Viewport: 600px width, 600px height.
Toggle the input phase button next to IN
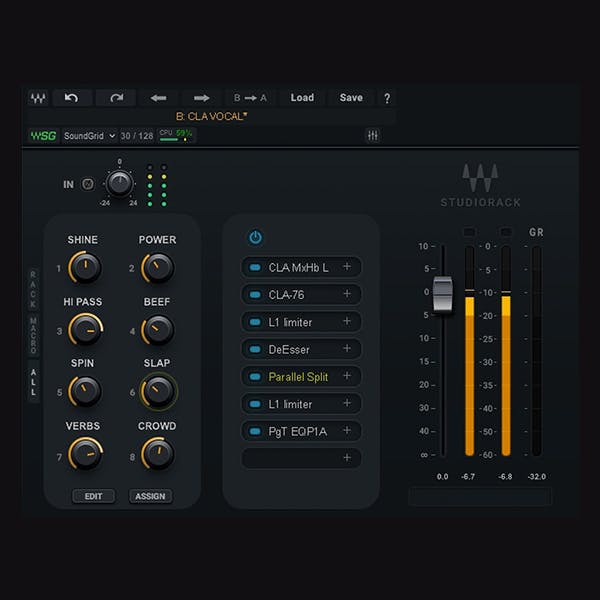(86, 184)
